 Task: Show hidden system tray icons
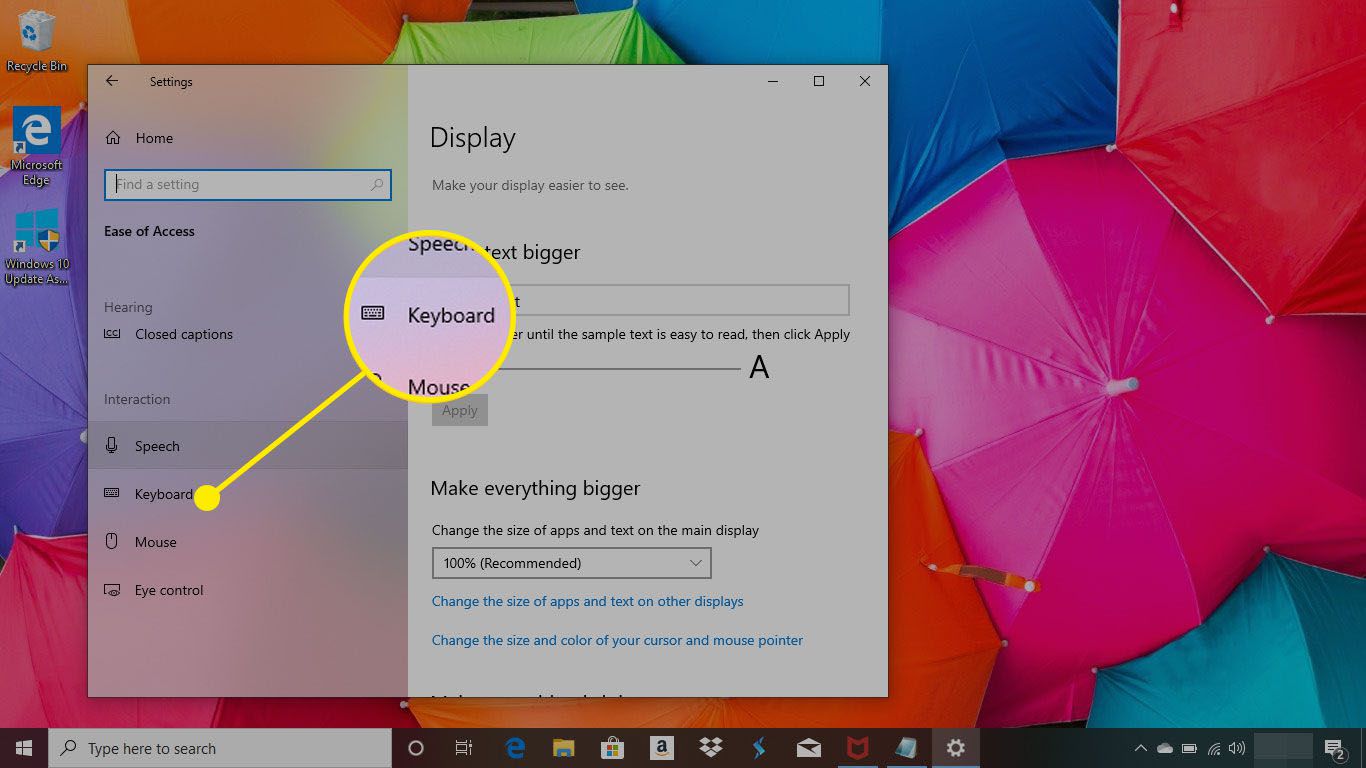pyautogui.click(x=1141, y=748)
